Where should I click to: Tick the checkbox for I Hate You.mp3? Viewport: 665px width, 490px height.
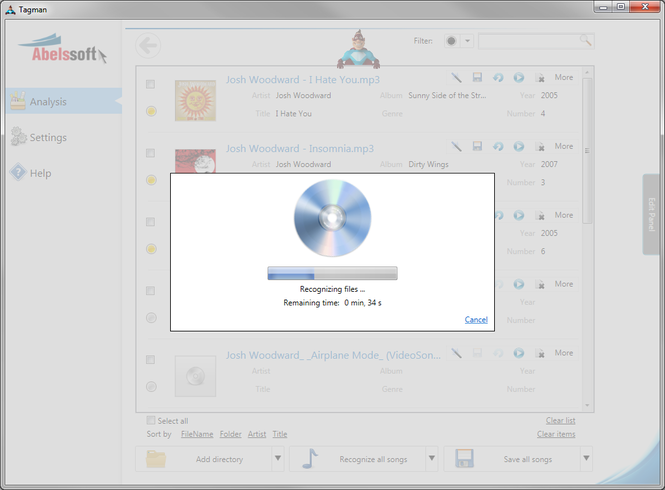[x=151, y=84]
